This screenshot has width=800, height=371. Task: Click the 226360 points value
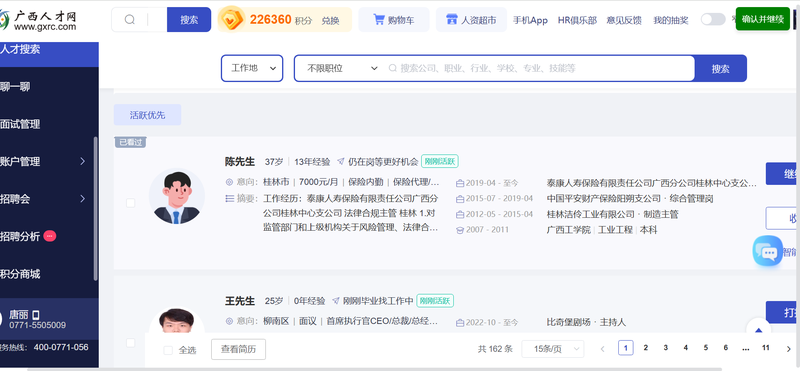(270, 20)
